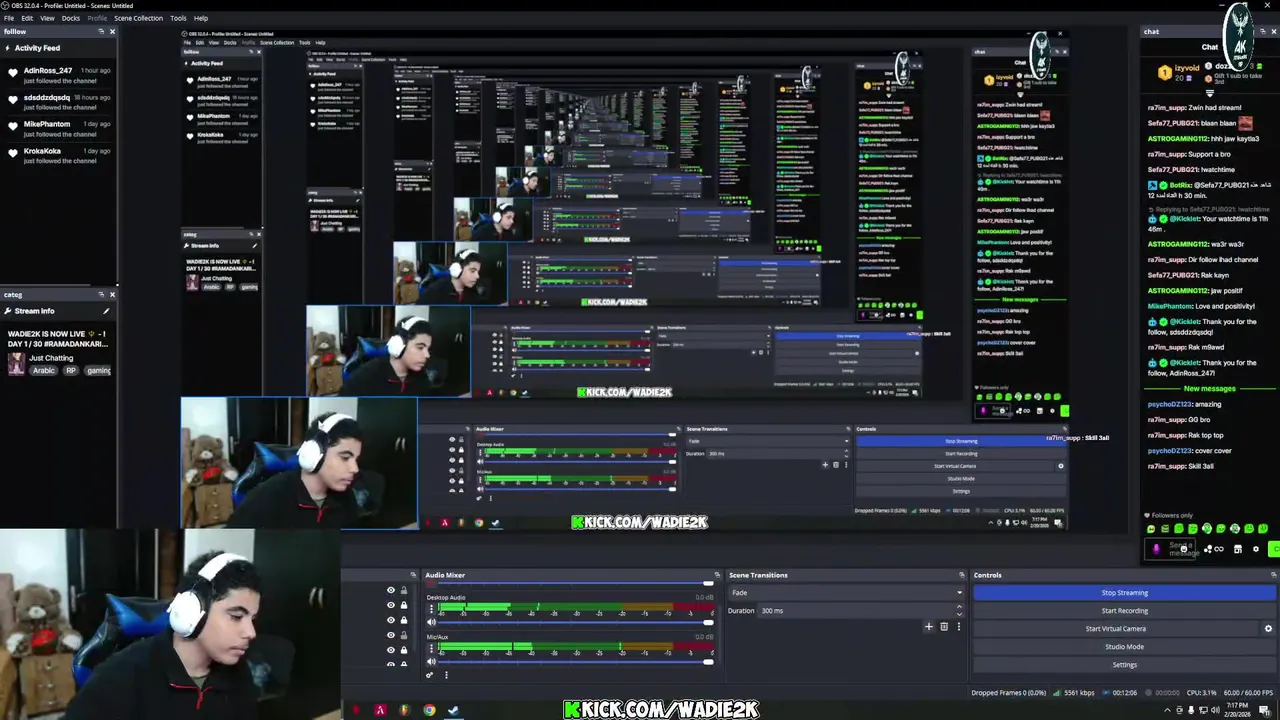This screenshot has height=720, width=1280.
Task: Click the heart icon beside AdinRoss_247
Action: click(x=13, y=72)
